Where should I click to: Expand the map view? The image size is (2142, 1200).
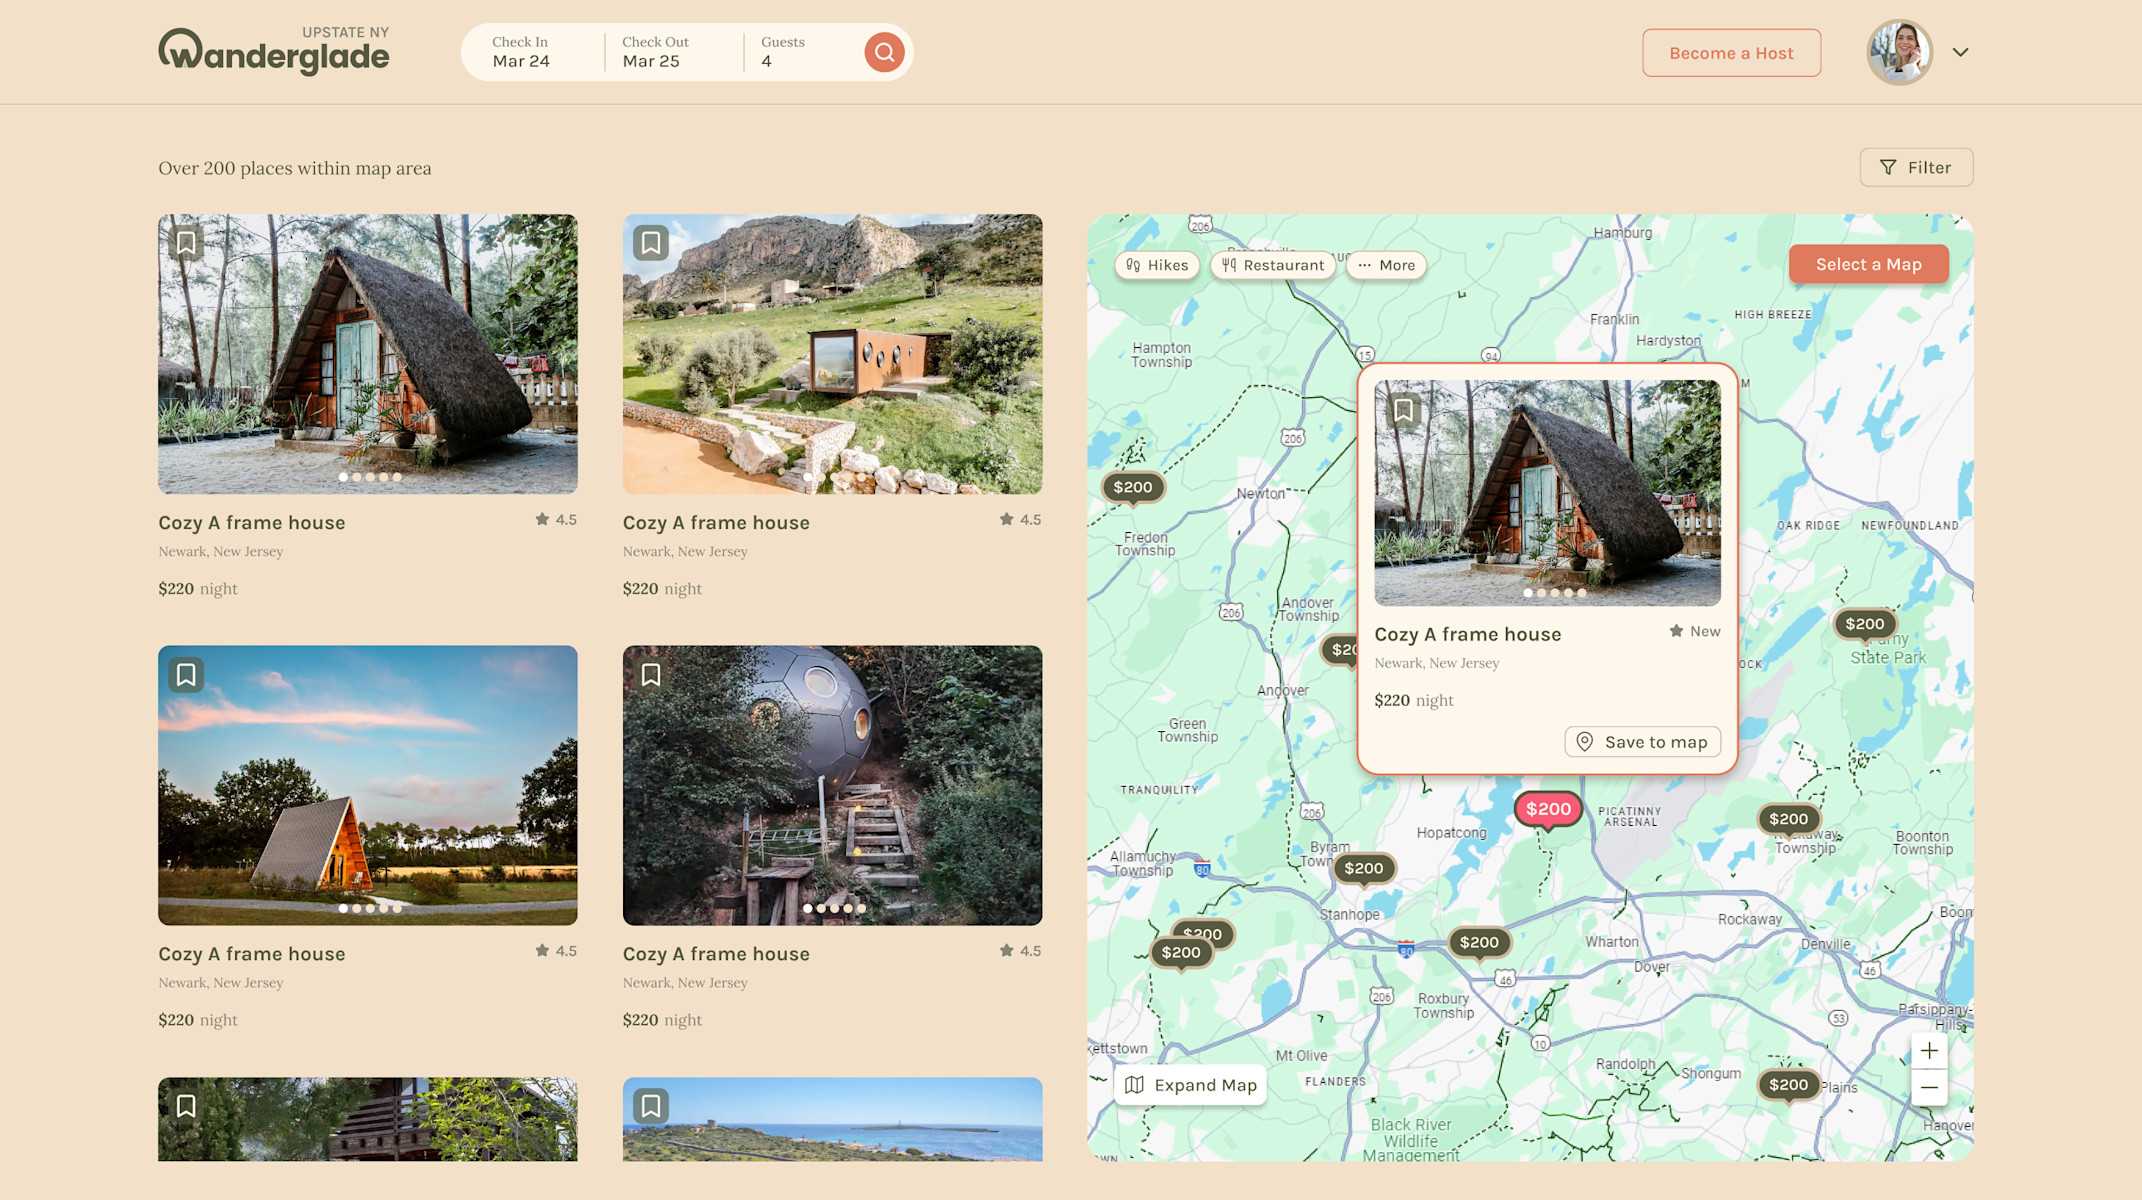[1190, 1085]
